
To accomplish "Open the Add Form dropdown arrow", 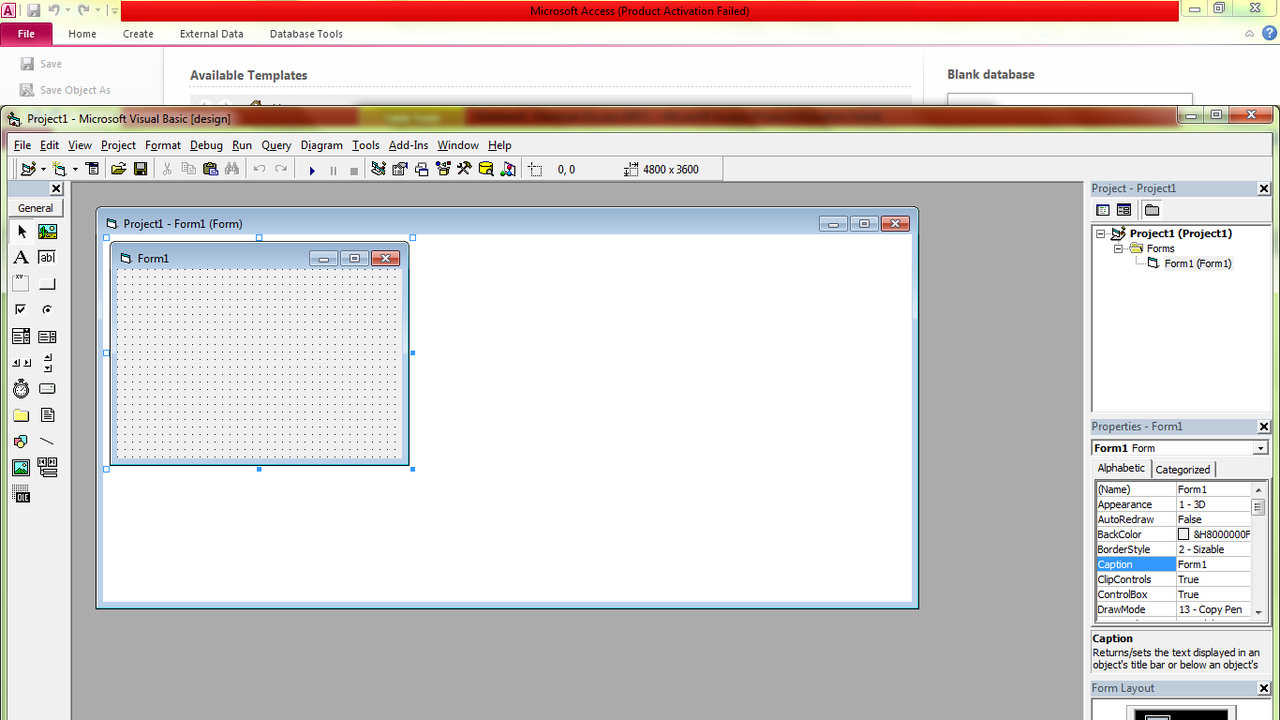I will 75,170.
